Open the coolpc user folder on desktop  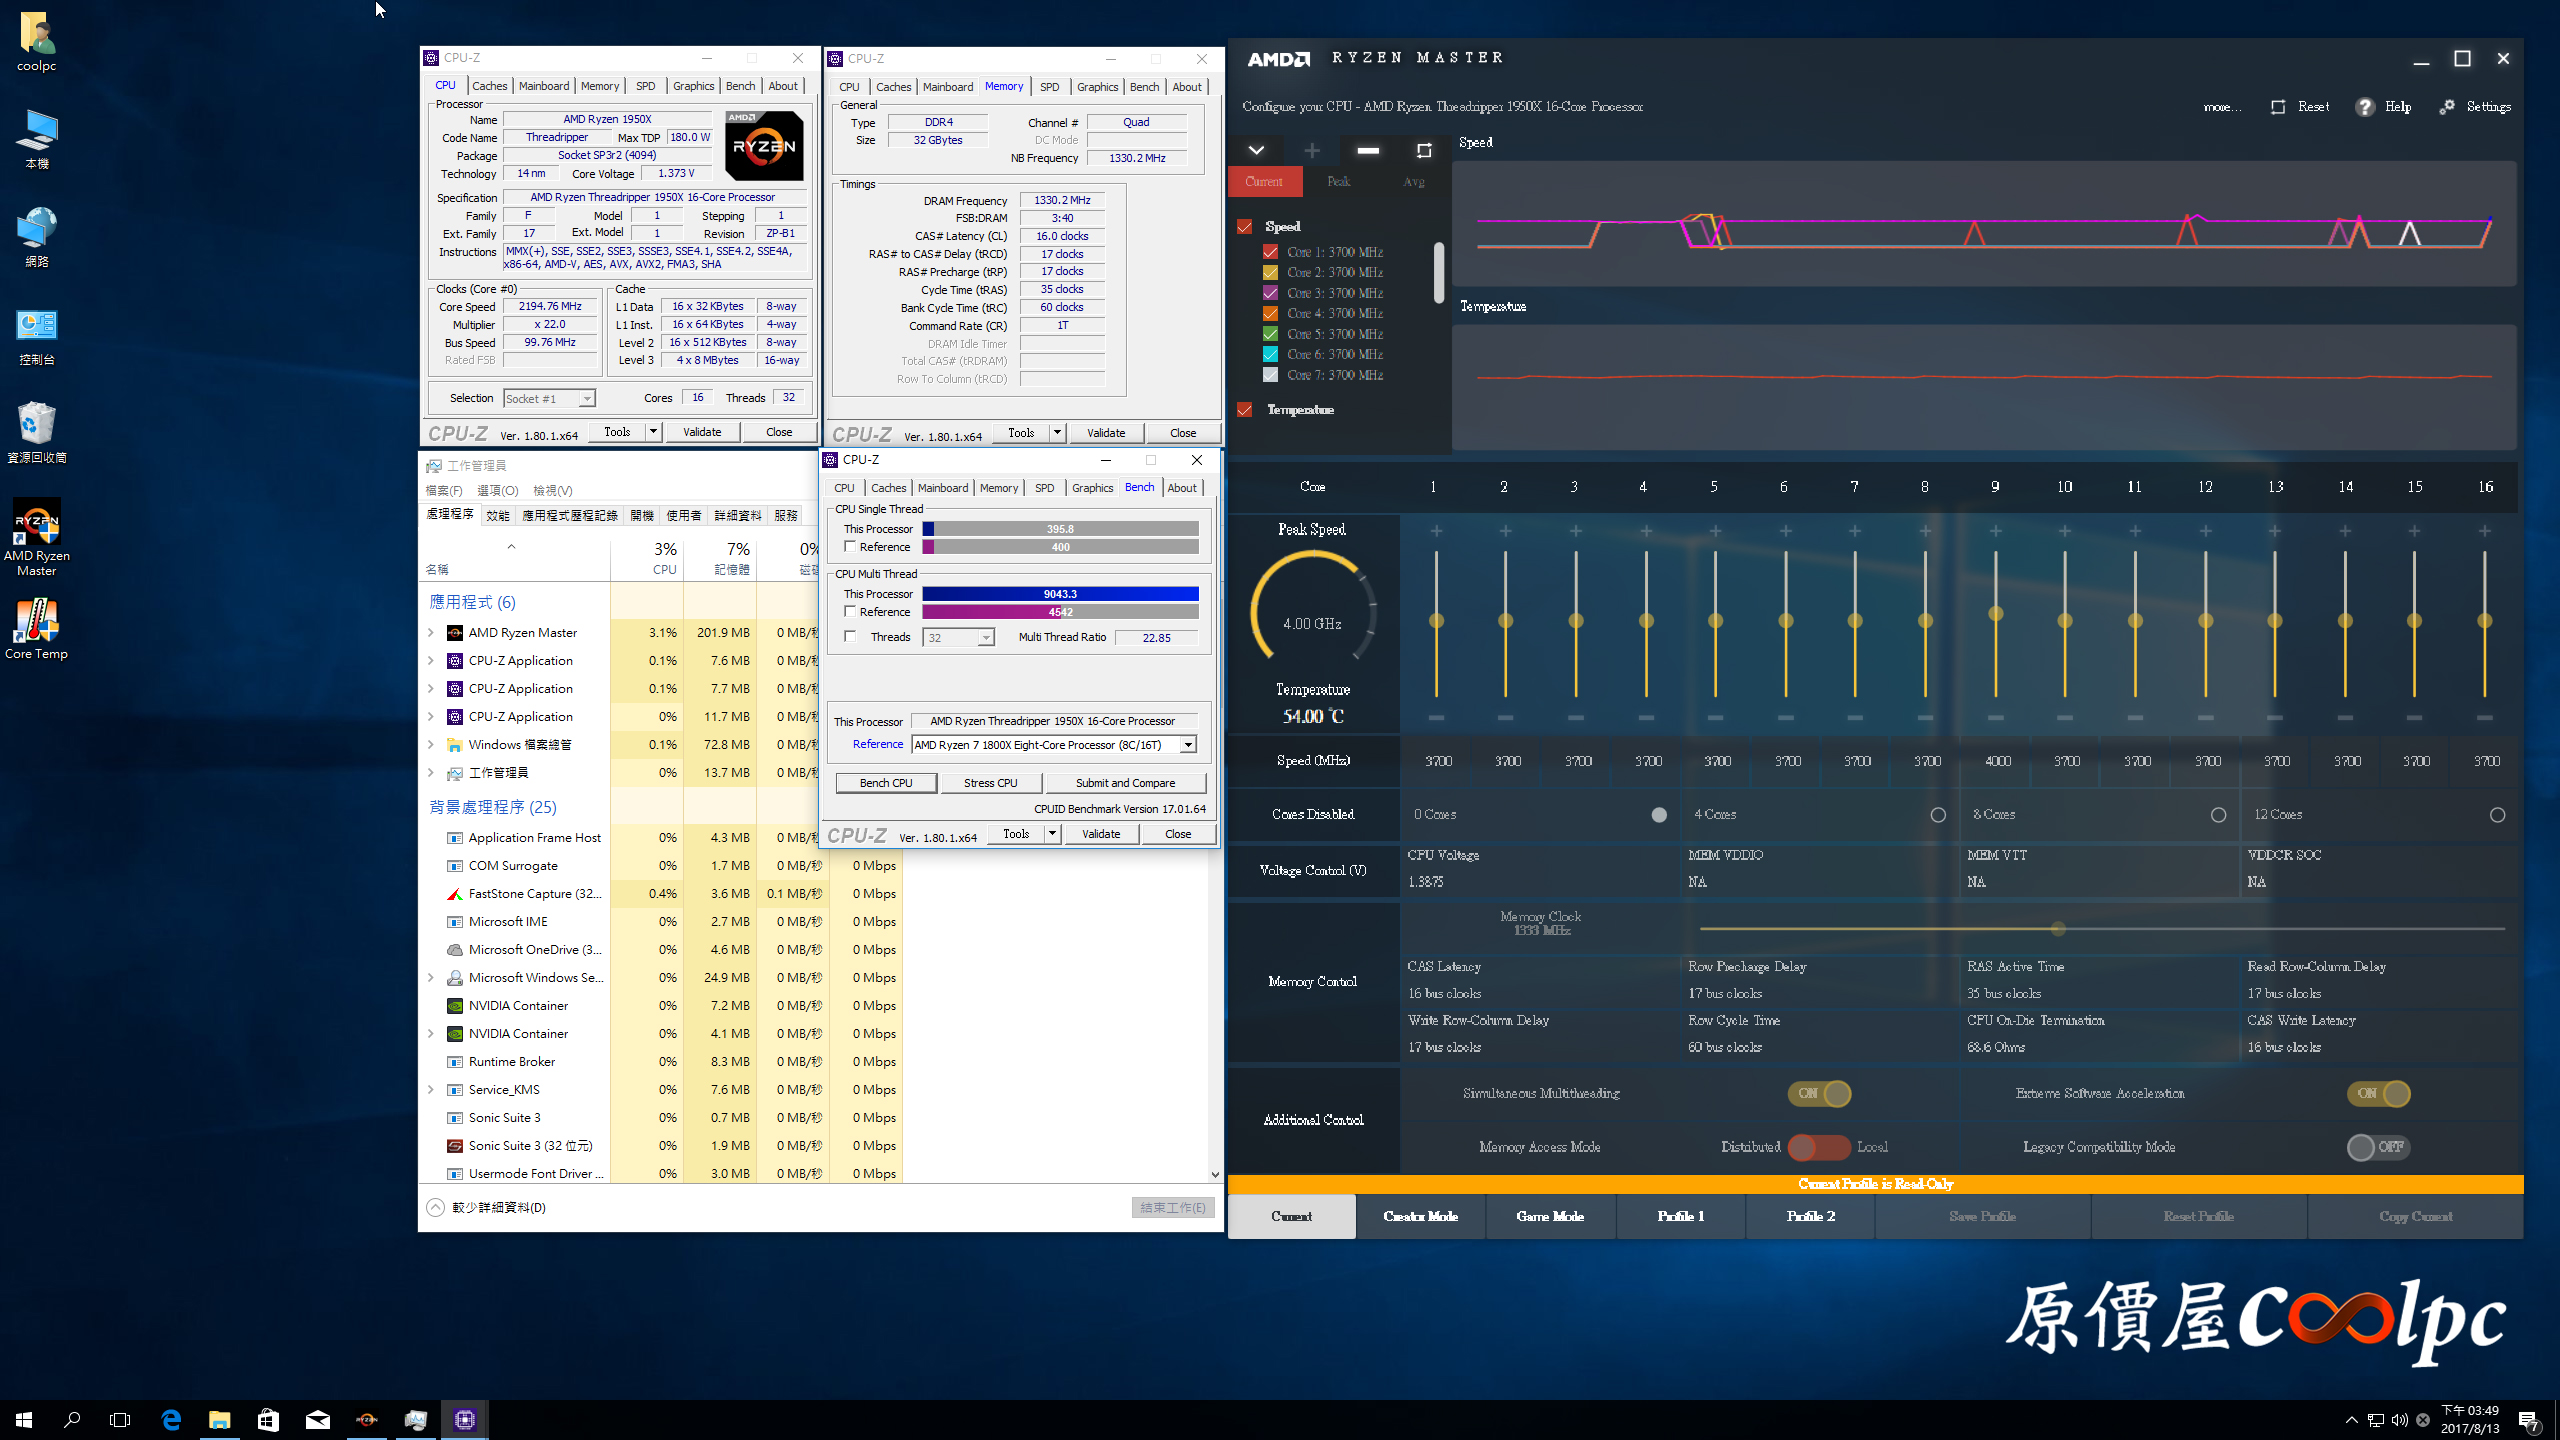tap(37, 42)
